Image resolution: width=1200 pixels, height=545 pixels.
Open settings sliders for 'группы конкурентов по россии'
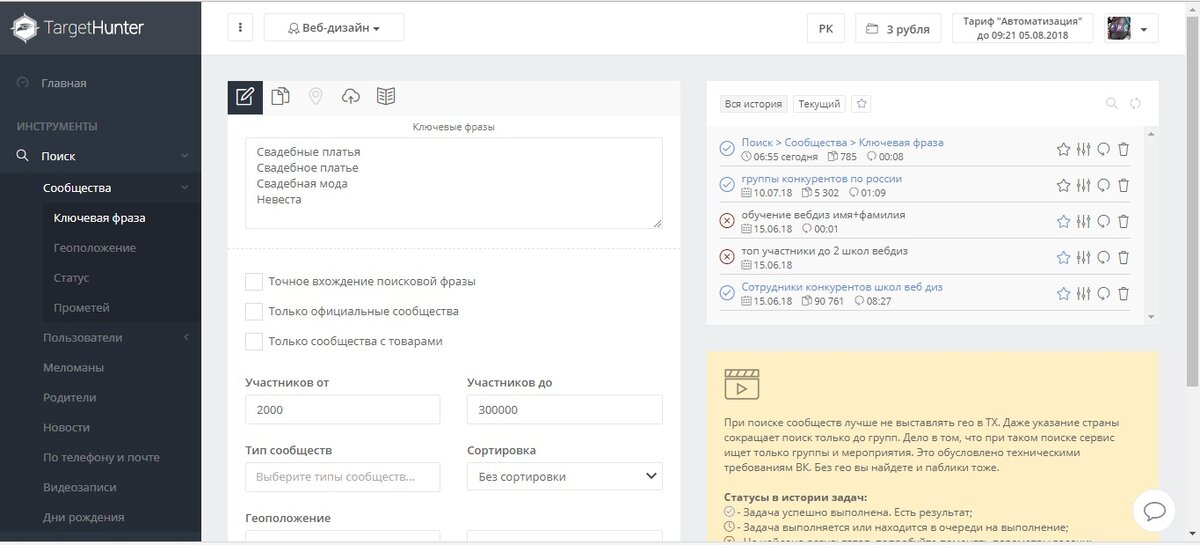1084,185
